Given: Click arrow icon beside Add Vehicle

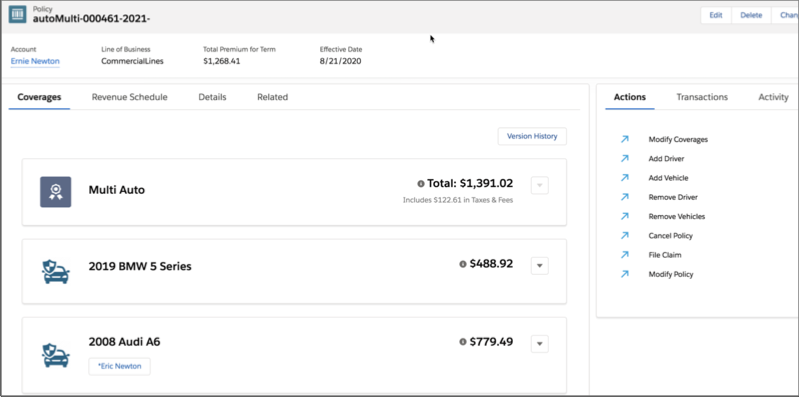Looking at the screenshot, I should coord(625,178).
